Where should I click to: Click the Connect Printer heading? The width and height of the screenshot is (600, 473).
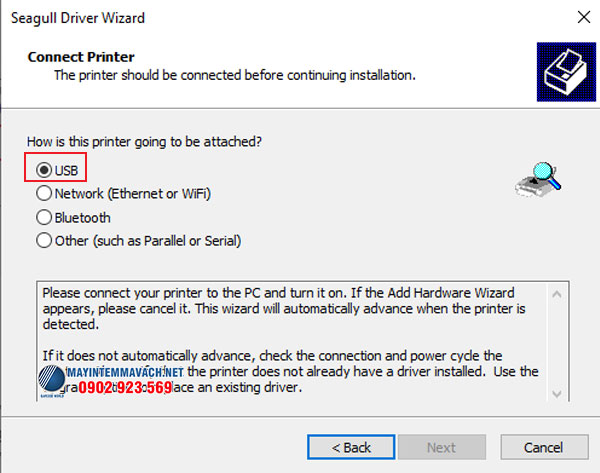(81, 57)
